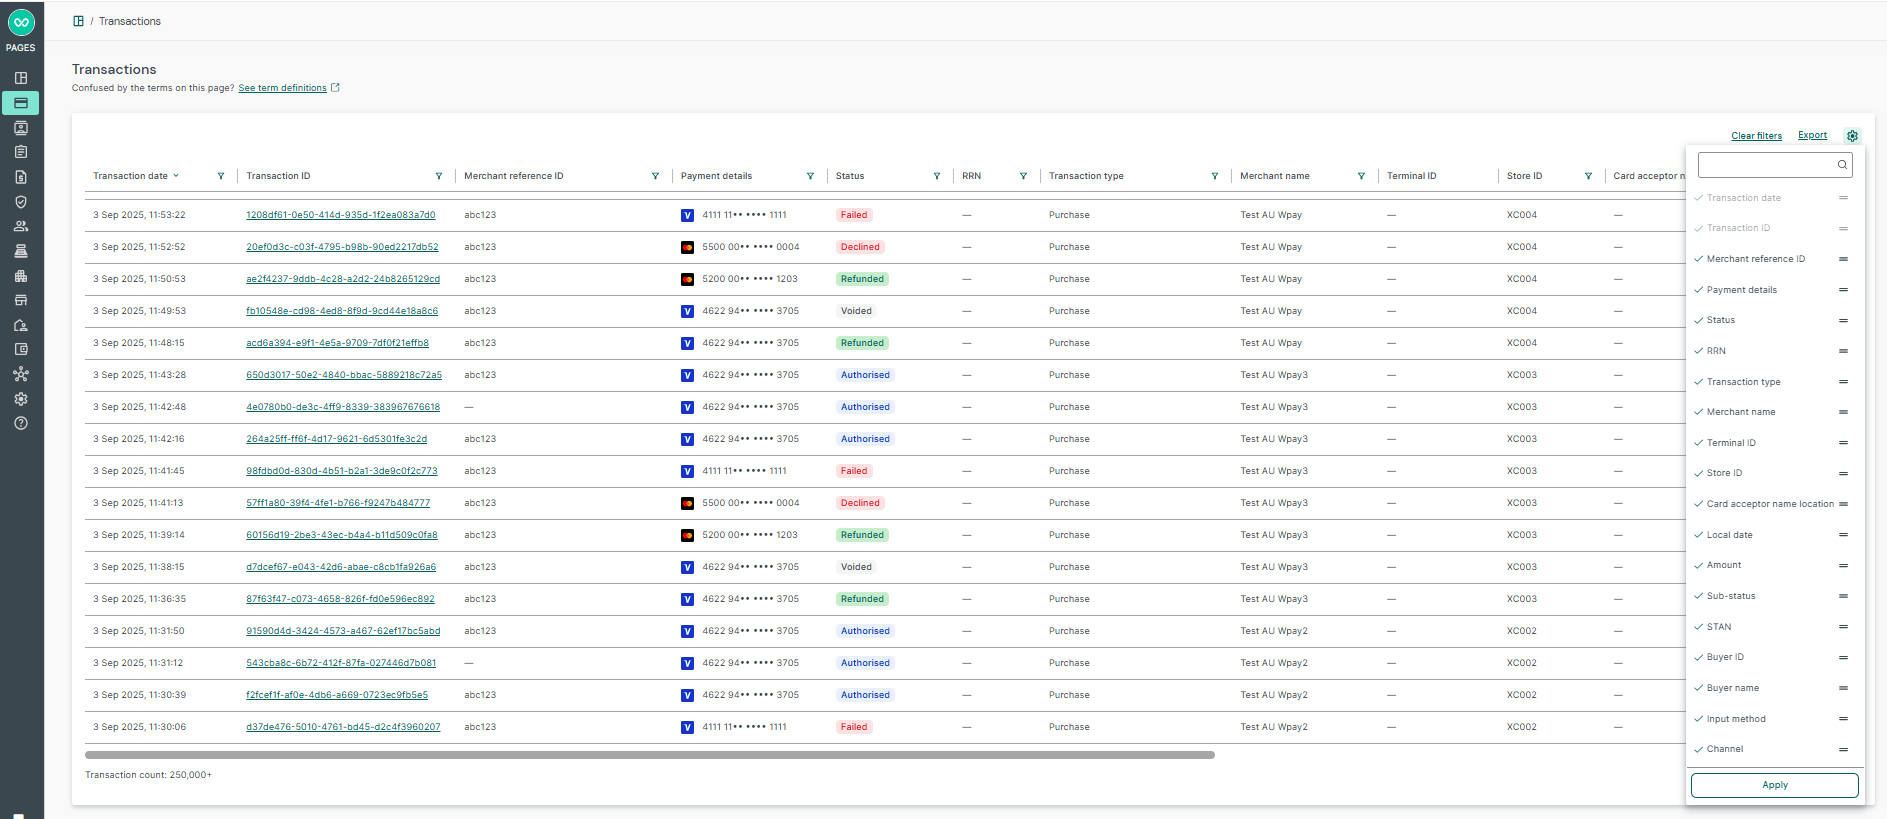1887x819 pixels.
Task: Click the infinity logo above PAGES
Action: tap(21, 22)
